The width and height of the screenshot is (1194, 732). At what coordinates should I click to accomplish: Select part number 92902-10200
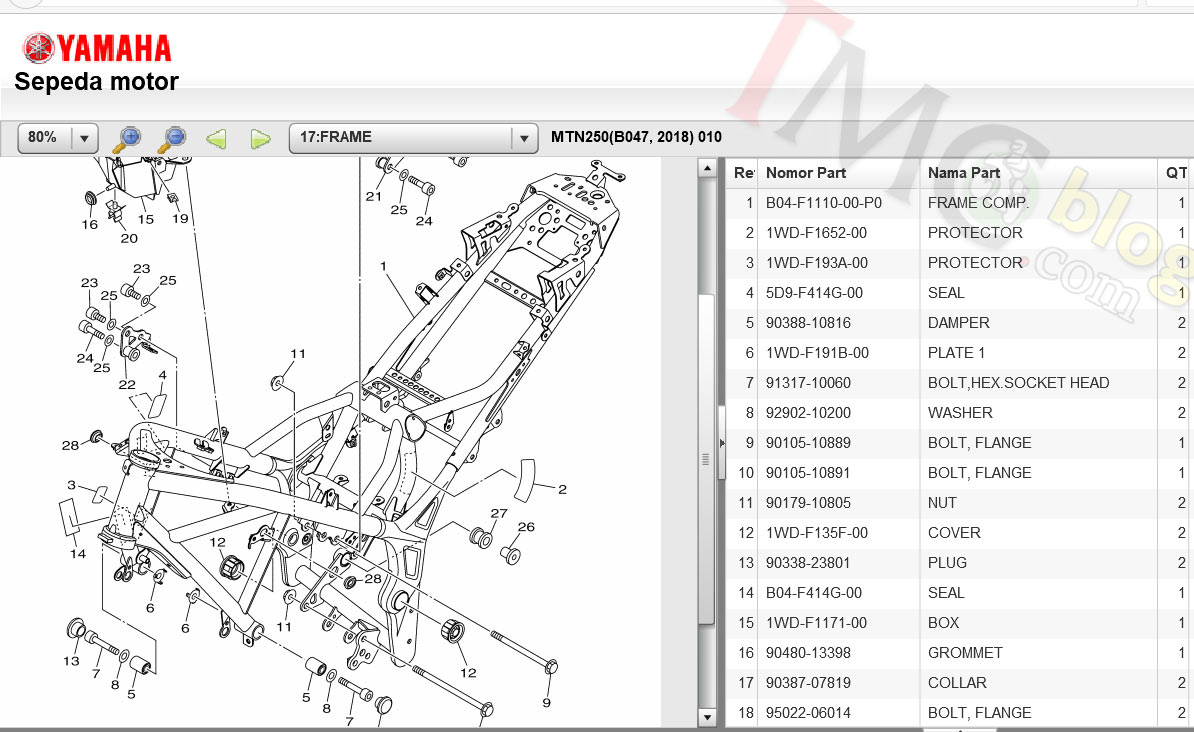(808, 413)
